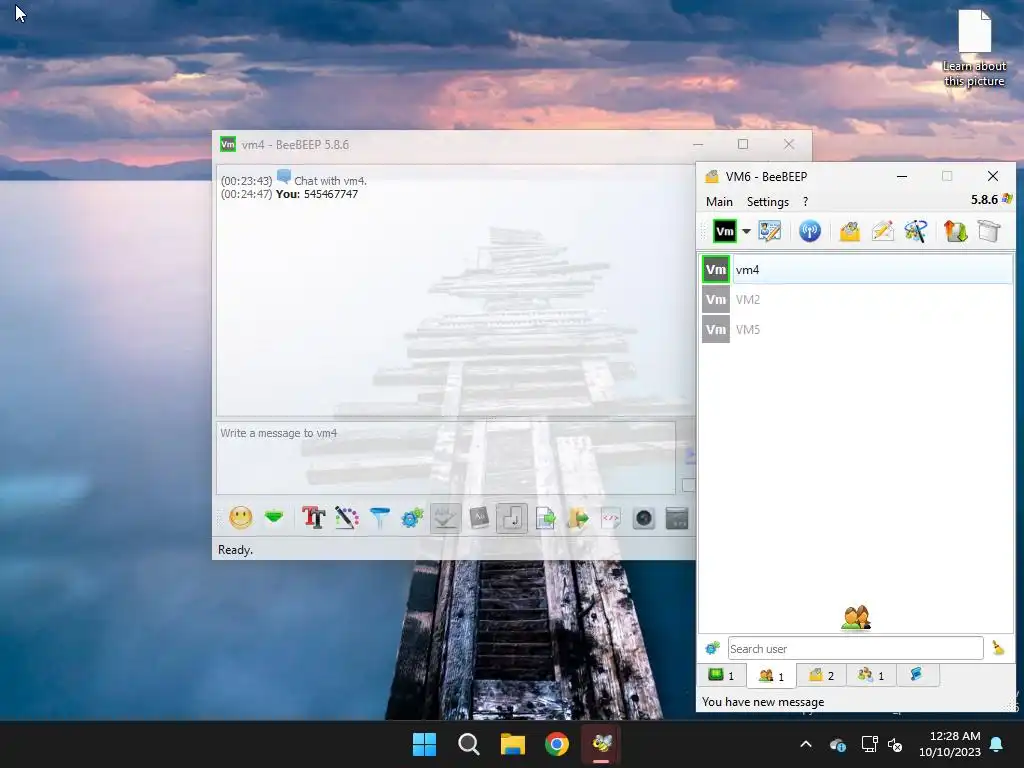Click the write message pencil envelope icon

click(x=882, y=231)
